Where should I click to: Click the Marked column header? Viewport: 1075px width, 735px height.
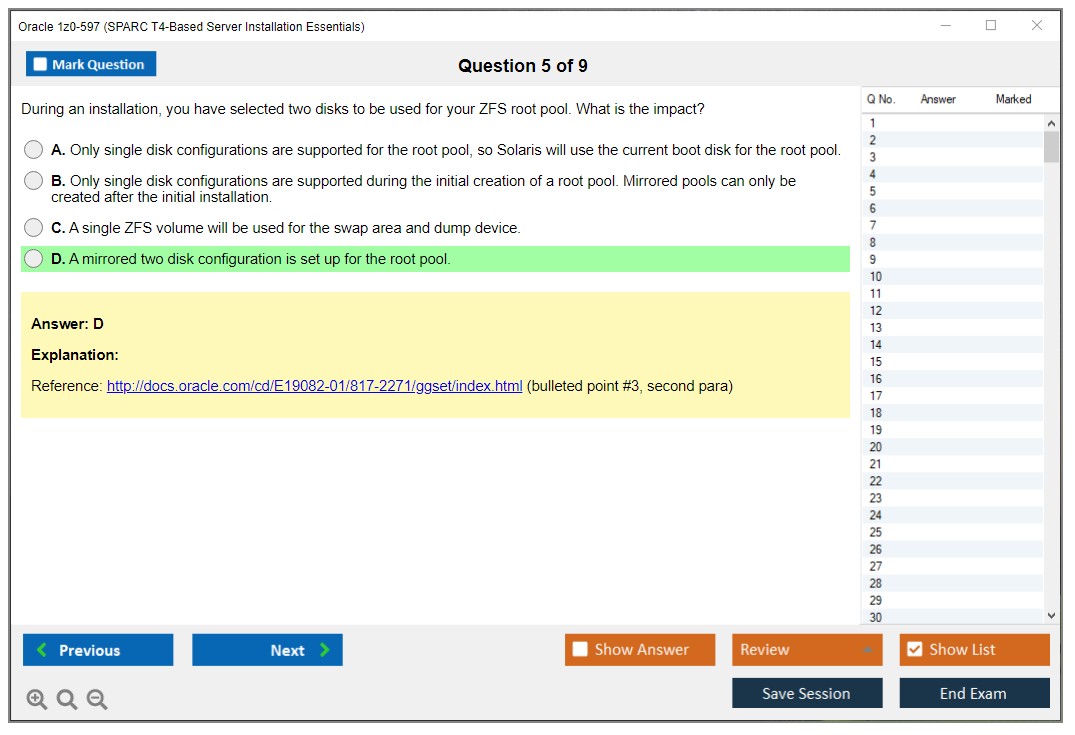click(1013, 99)
